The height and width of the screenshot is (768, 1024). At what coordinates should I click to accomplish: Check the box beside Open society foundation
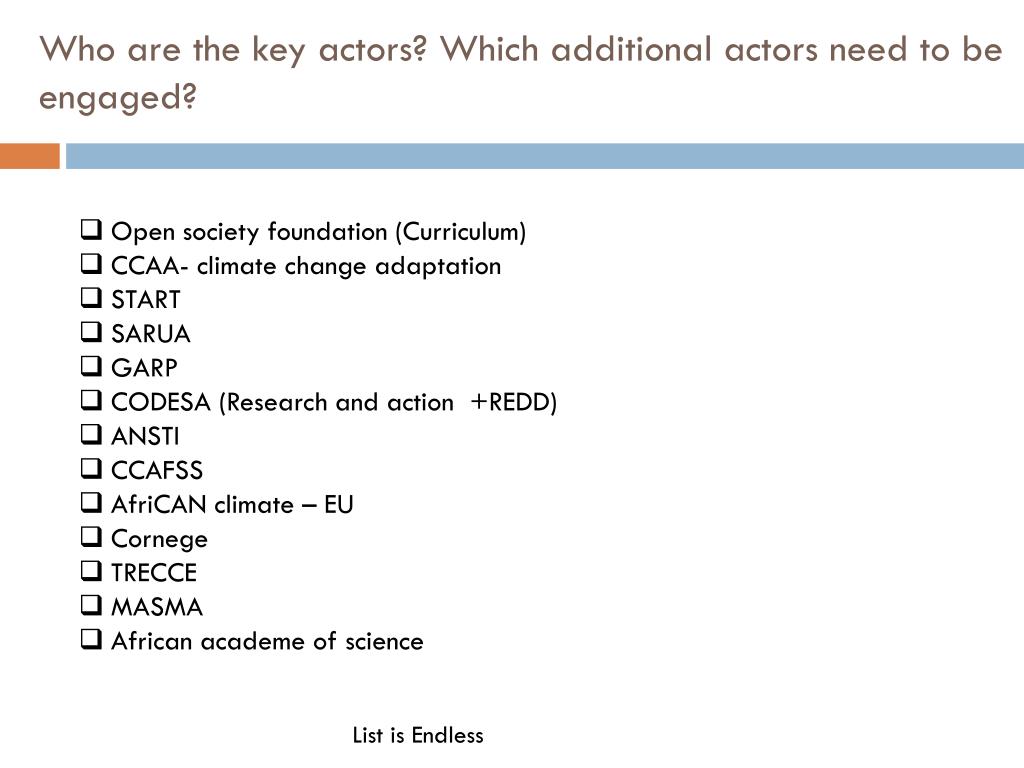(91, 229)
